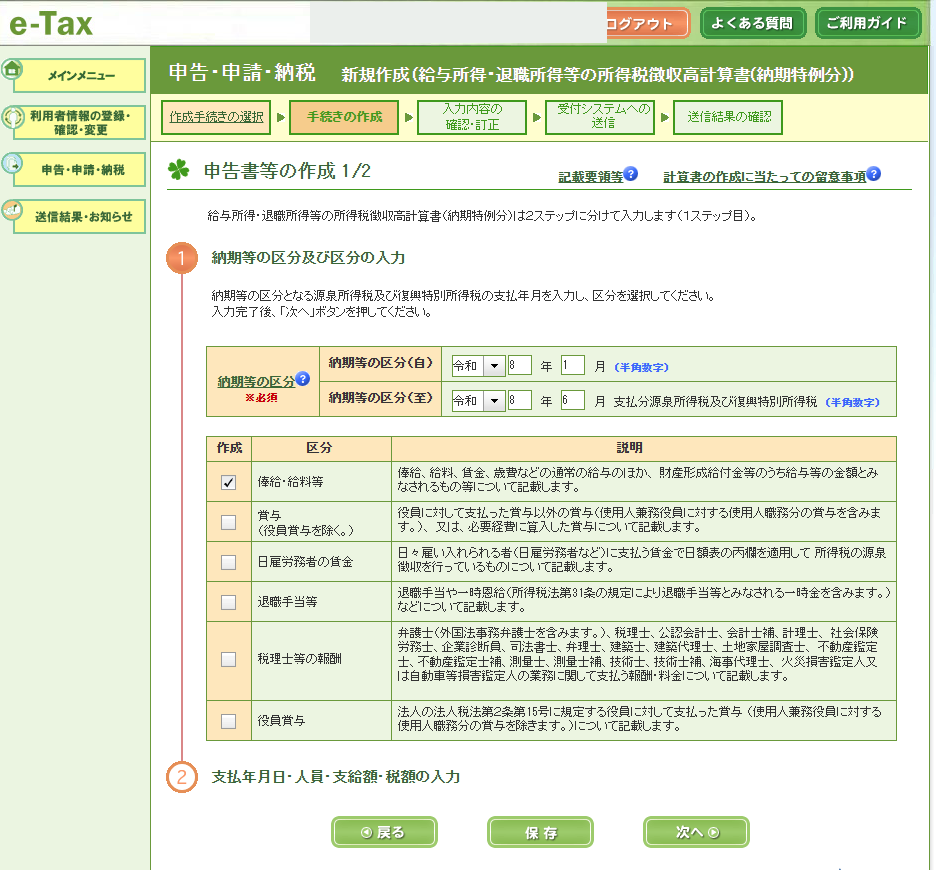This screenshot has width=936, height=870.
Task: Open 計算書の作成に当たっての留意事項 link
Action: (x=765, y=177)
